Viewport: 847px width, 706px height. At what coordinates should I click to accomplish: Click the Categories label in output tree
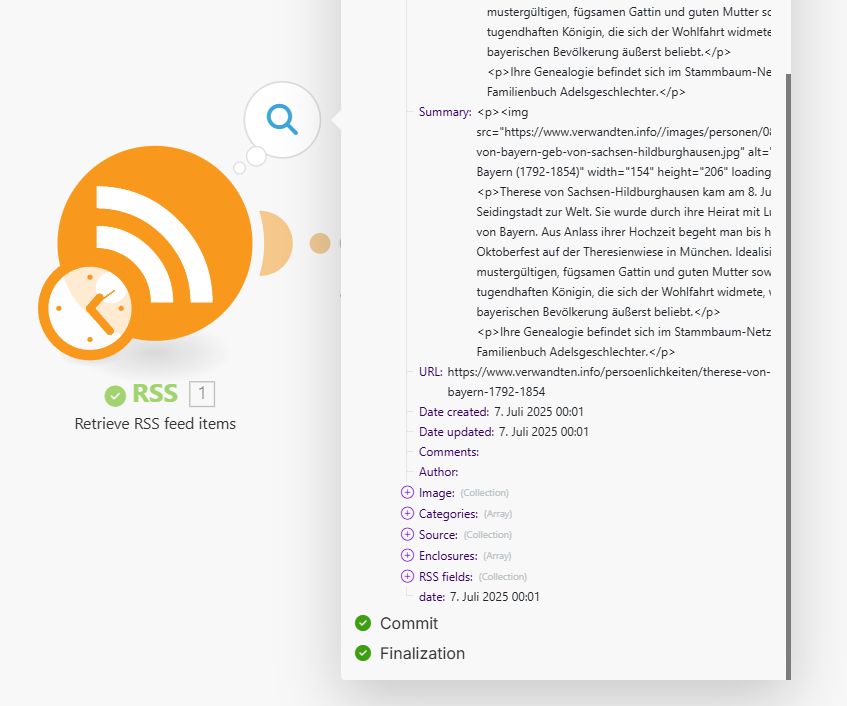pyautogui.click(x=448, y=514)
